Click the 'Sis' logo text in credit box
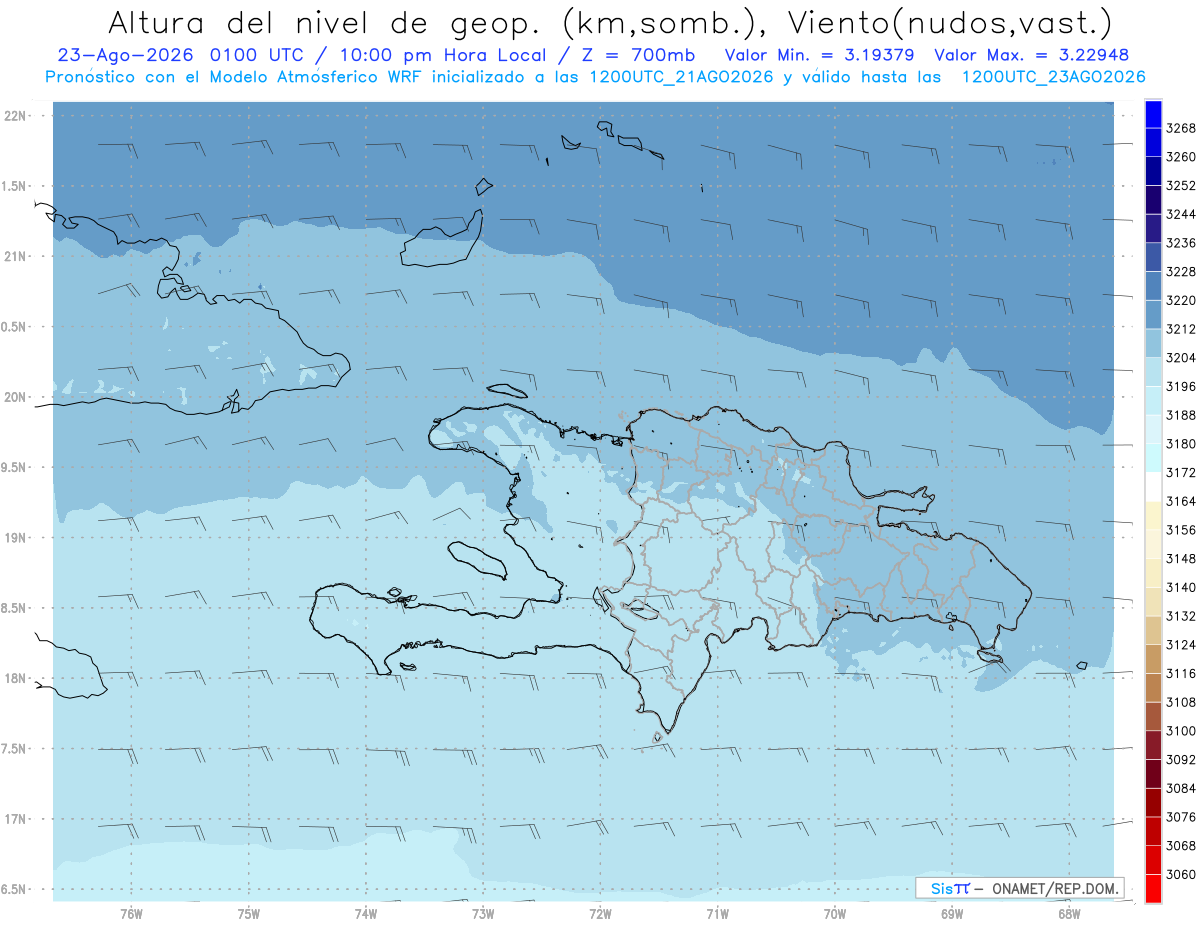 tap(941, 888)
